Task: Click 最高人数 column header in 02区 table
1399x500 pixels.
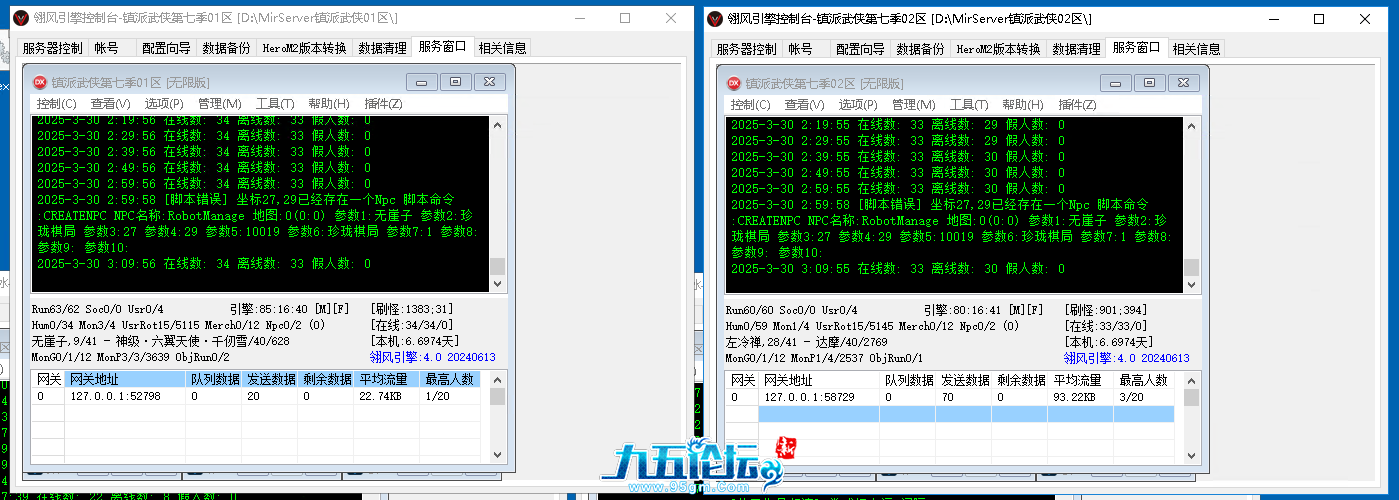Action: pos(1146,381)
